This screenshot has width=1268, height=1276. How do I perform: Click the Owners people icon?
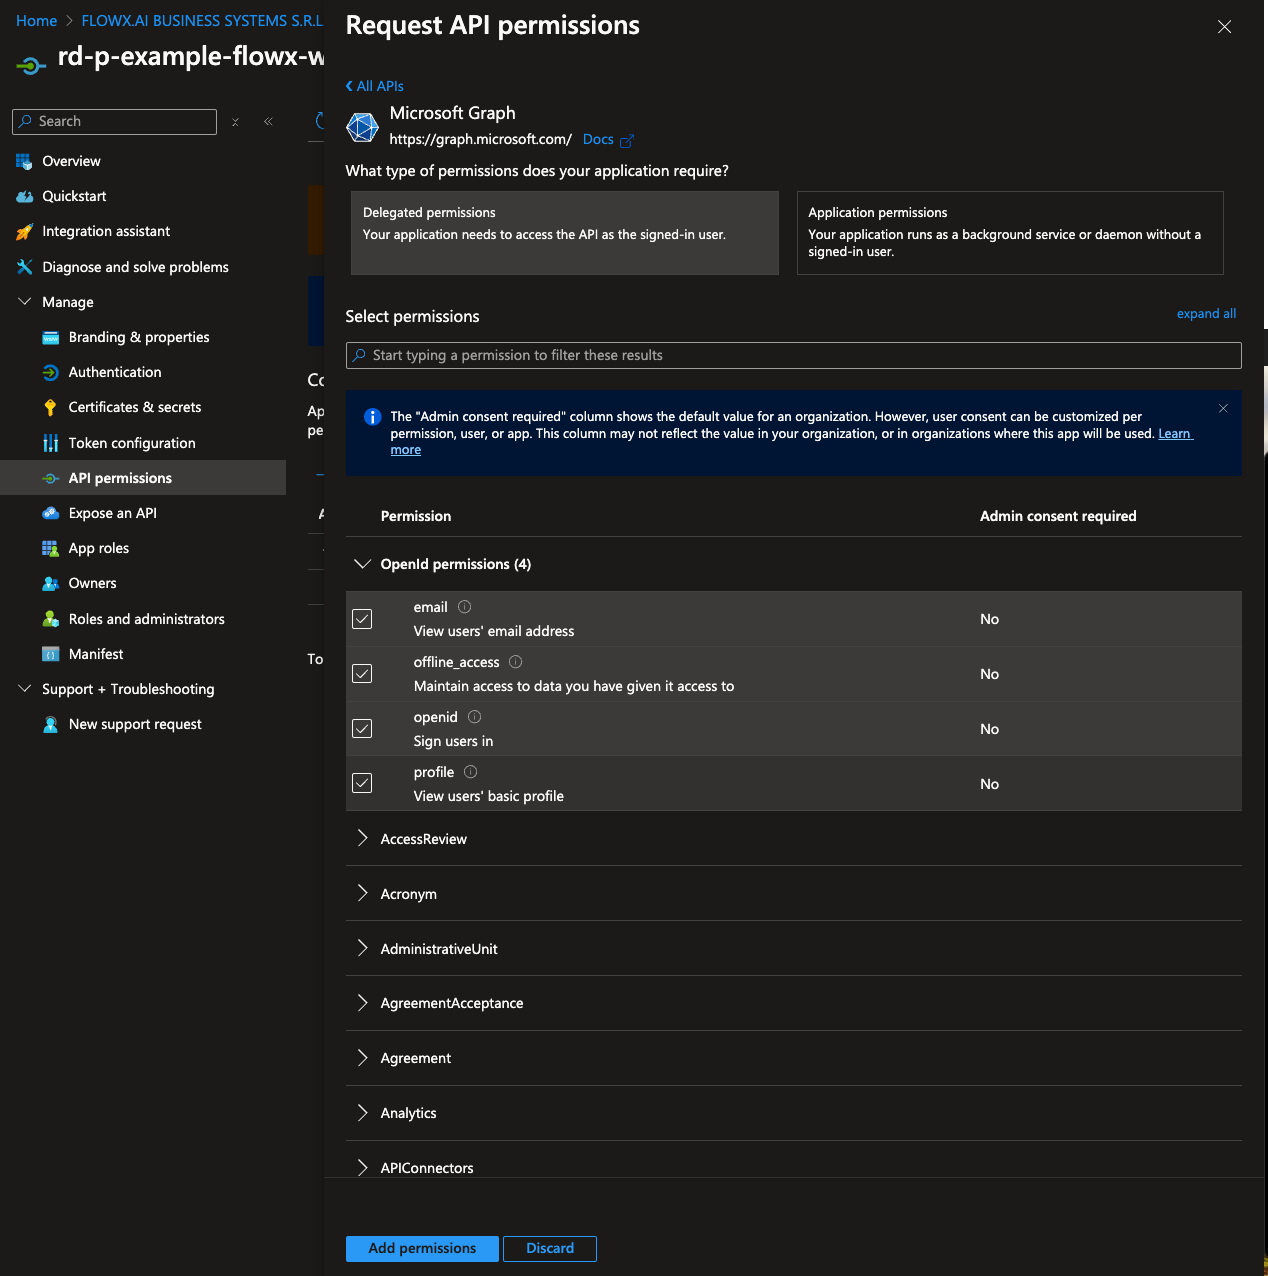pyautogui.click(x=50, y=583)
